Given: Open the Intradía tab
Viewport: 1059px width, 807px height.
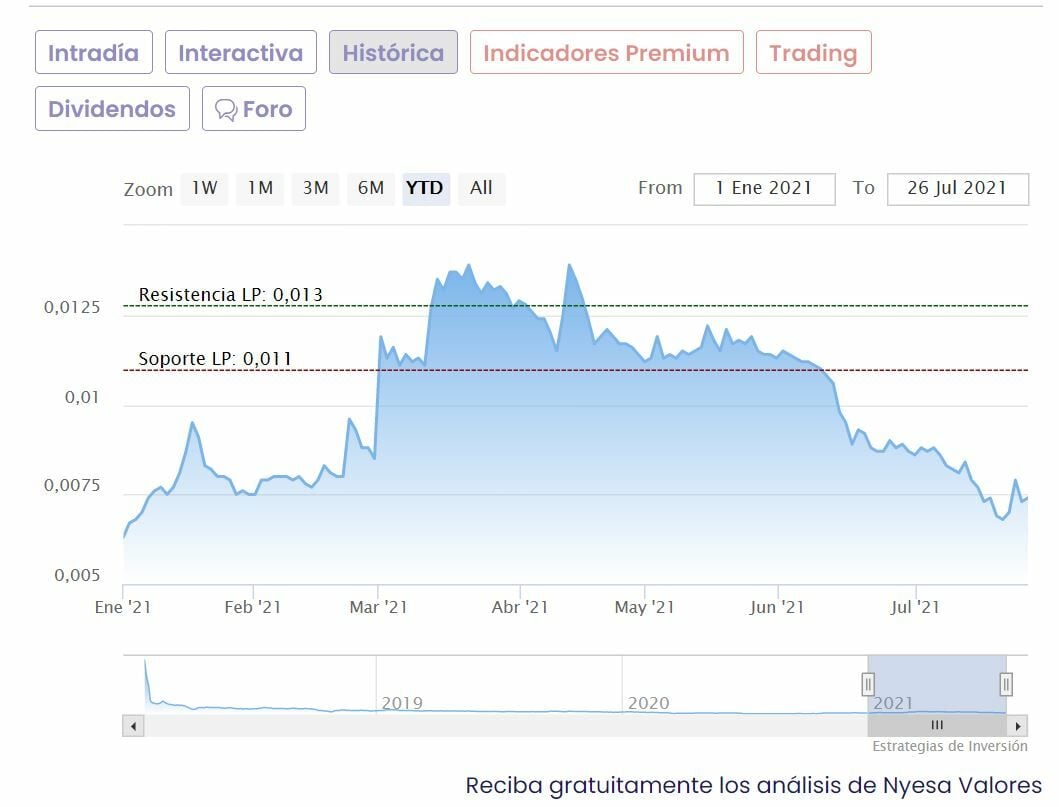Looking at the screenshot, I should click(94, 53).
